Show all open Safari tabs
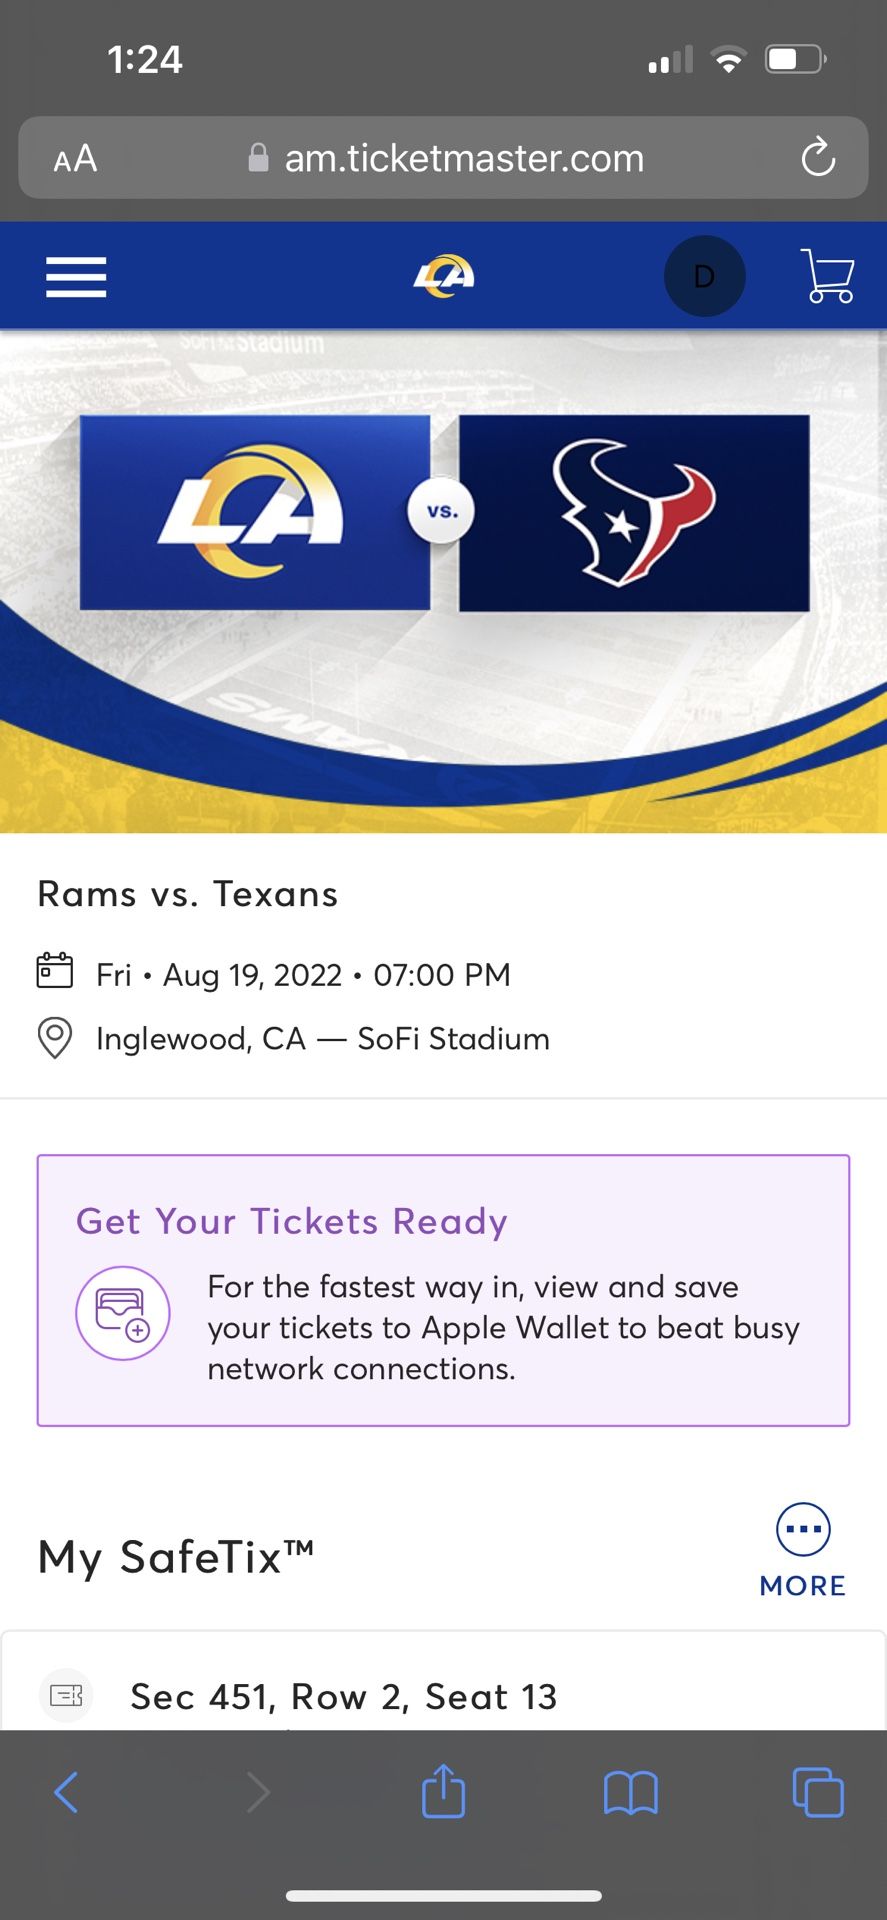This screenshot has width=887, height=1920. click(x=817, y=1792)
